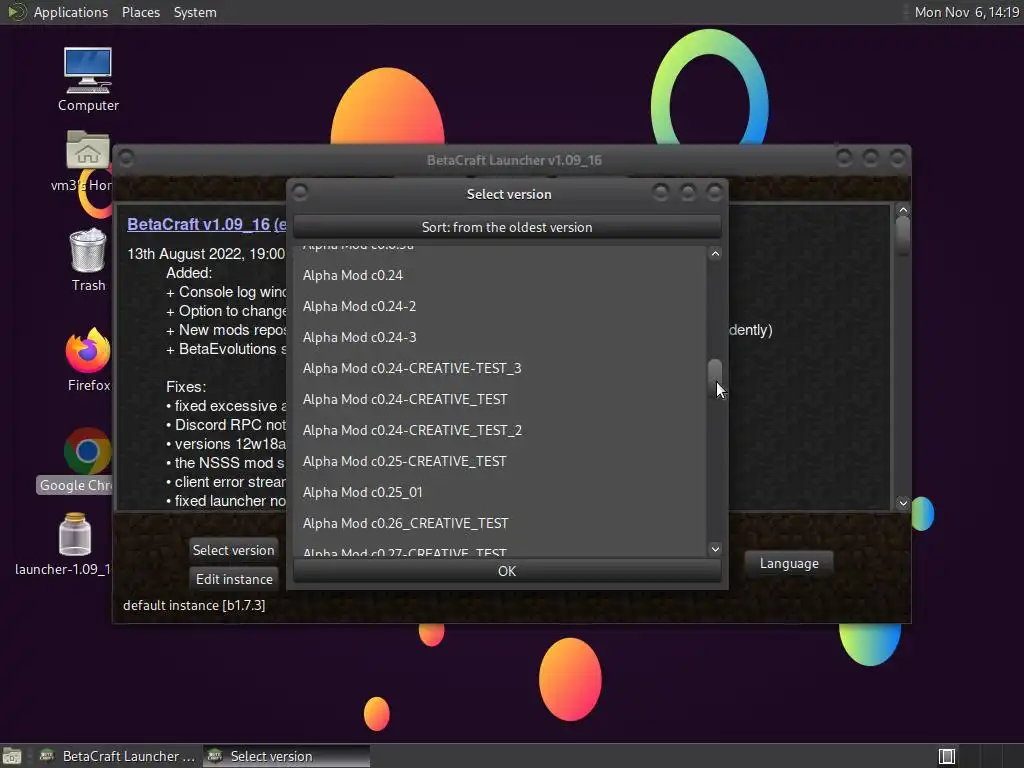This screenshot has height=768, width=1024.
Task: Select Alpha Mod c0.24-CREATIVE_TEST_2 entry
Action: [x=500, y=430]
